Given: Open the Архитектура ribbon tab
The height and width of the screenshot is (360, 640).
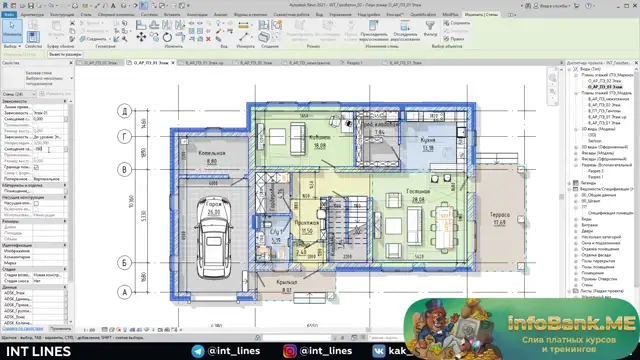Looking at the screenshot, I should point(32,15).
